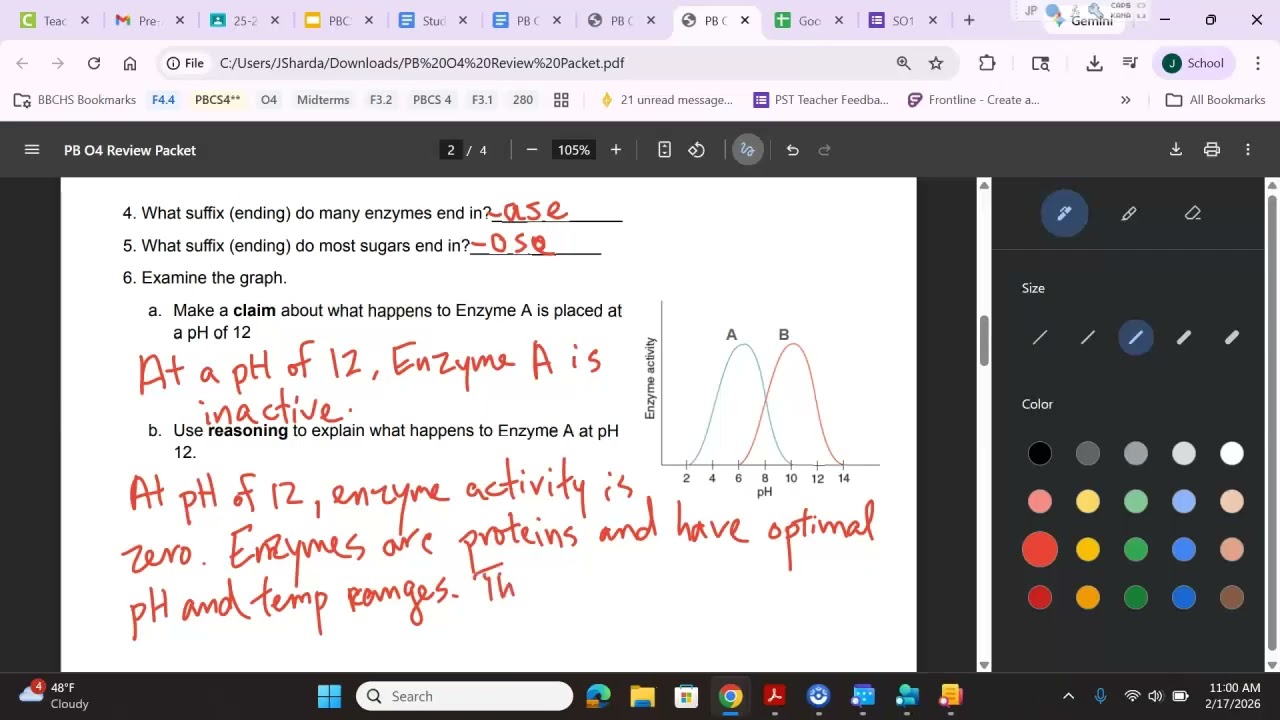Choose the second pen size
Viewport: 1280px width, 720px height.
pyautogui.click(x=1088, y=338)
